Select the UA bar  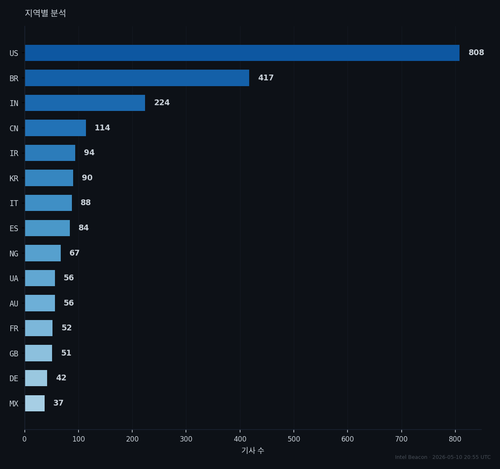[40, 278]
